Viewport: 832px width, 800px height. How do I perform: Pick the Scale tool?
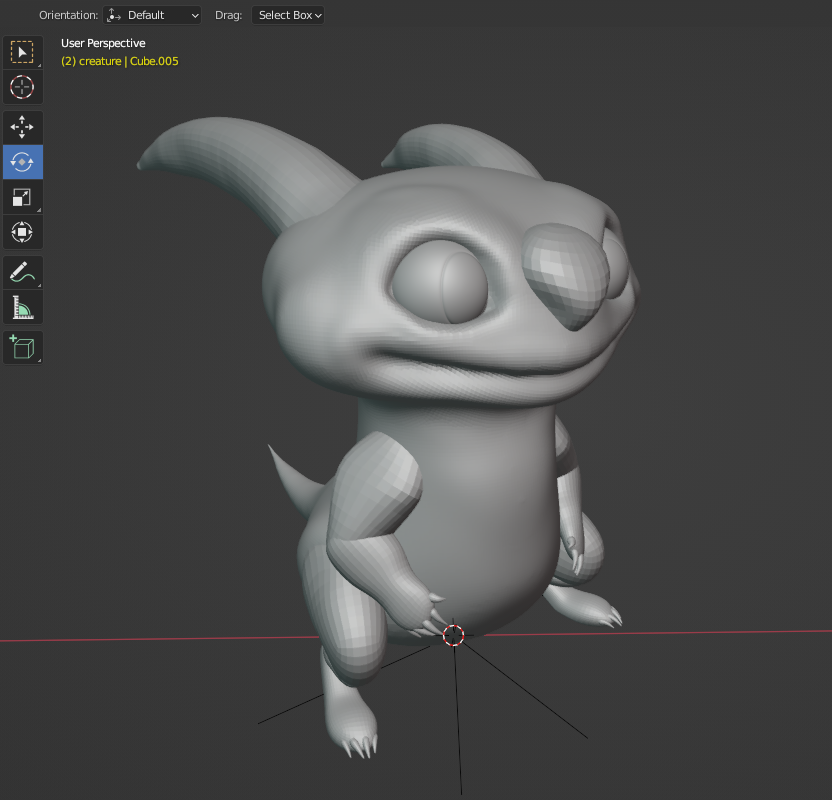[22, 197]
